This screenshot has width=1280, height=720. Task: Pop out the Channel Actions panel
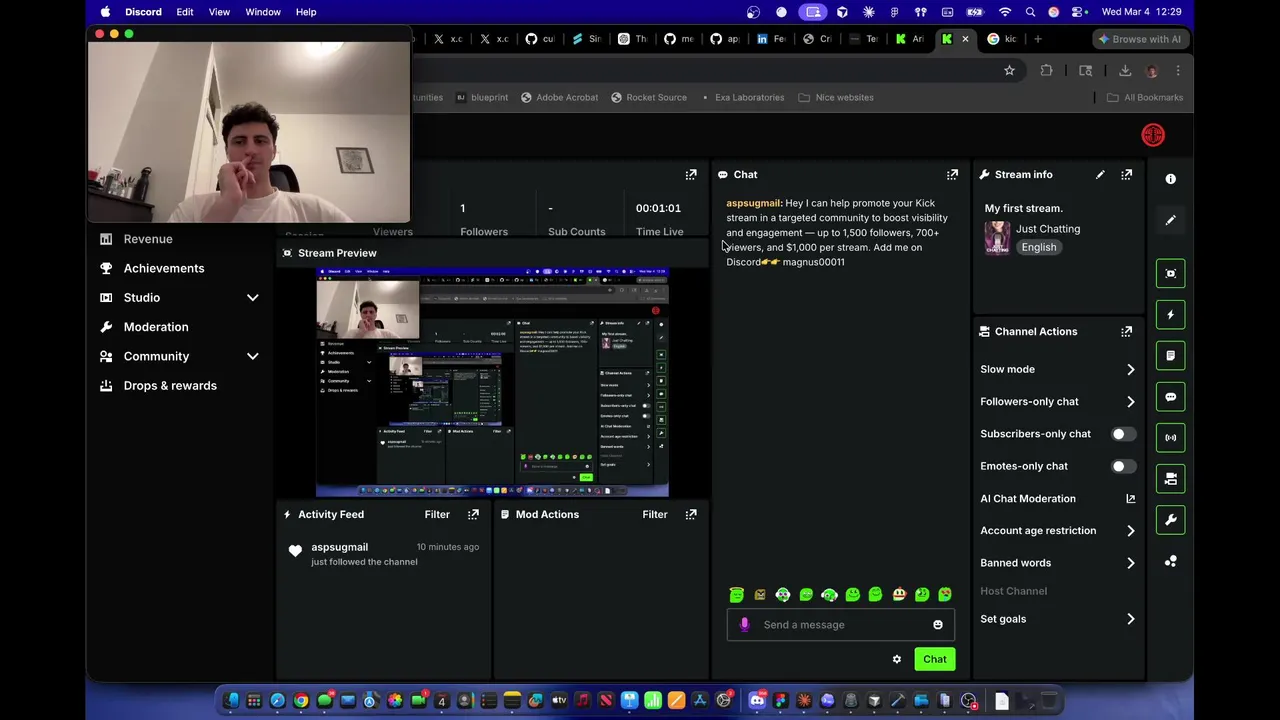click(x=1127, y=331)
